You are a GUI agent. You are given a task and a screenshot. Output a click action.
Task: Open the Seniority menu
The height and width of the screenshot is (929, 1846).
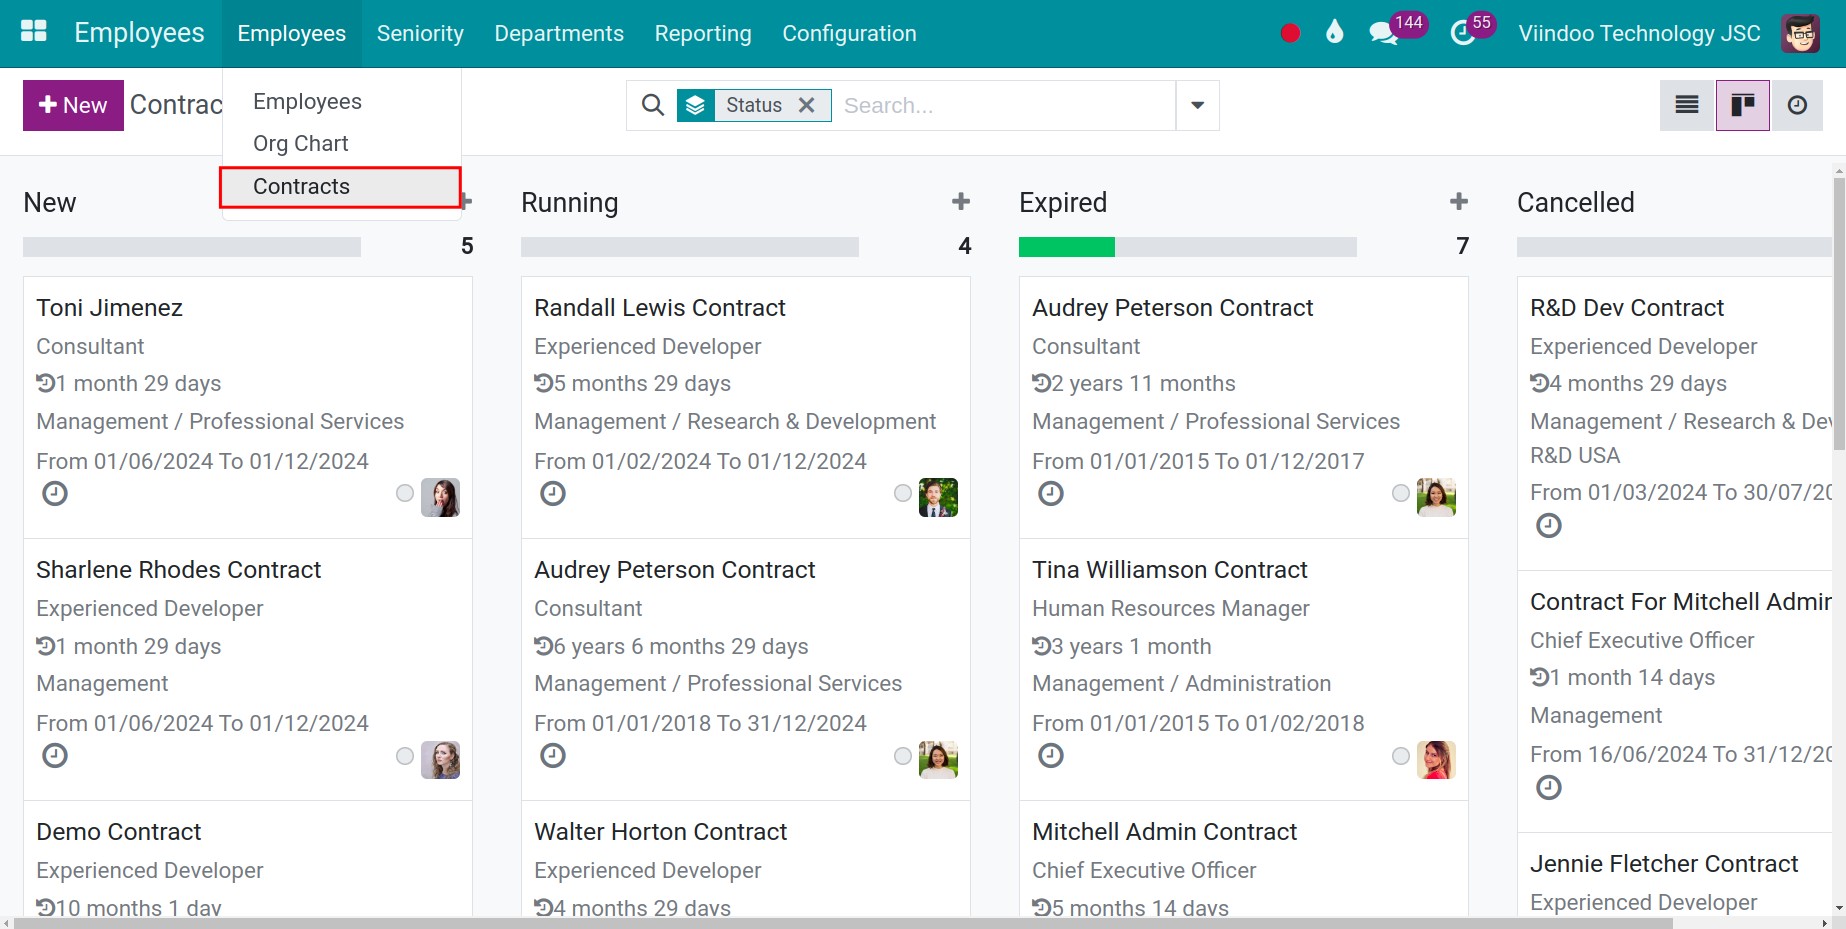coord(420,33)
